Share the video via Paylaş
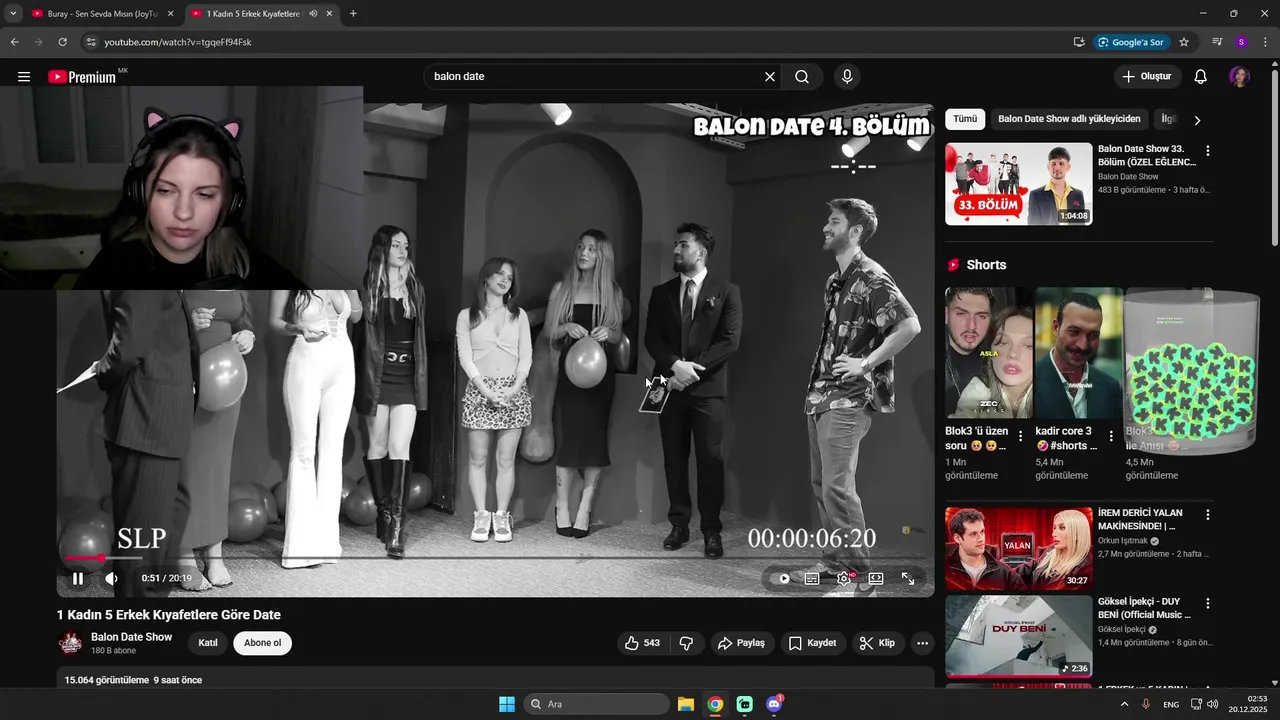The image size is (1280, 720). [x=741, y=643]
